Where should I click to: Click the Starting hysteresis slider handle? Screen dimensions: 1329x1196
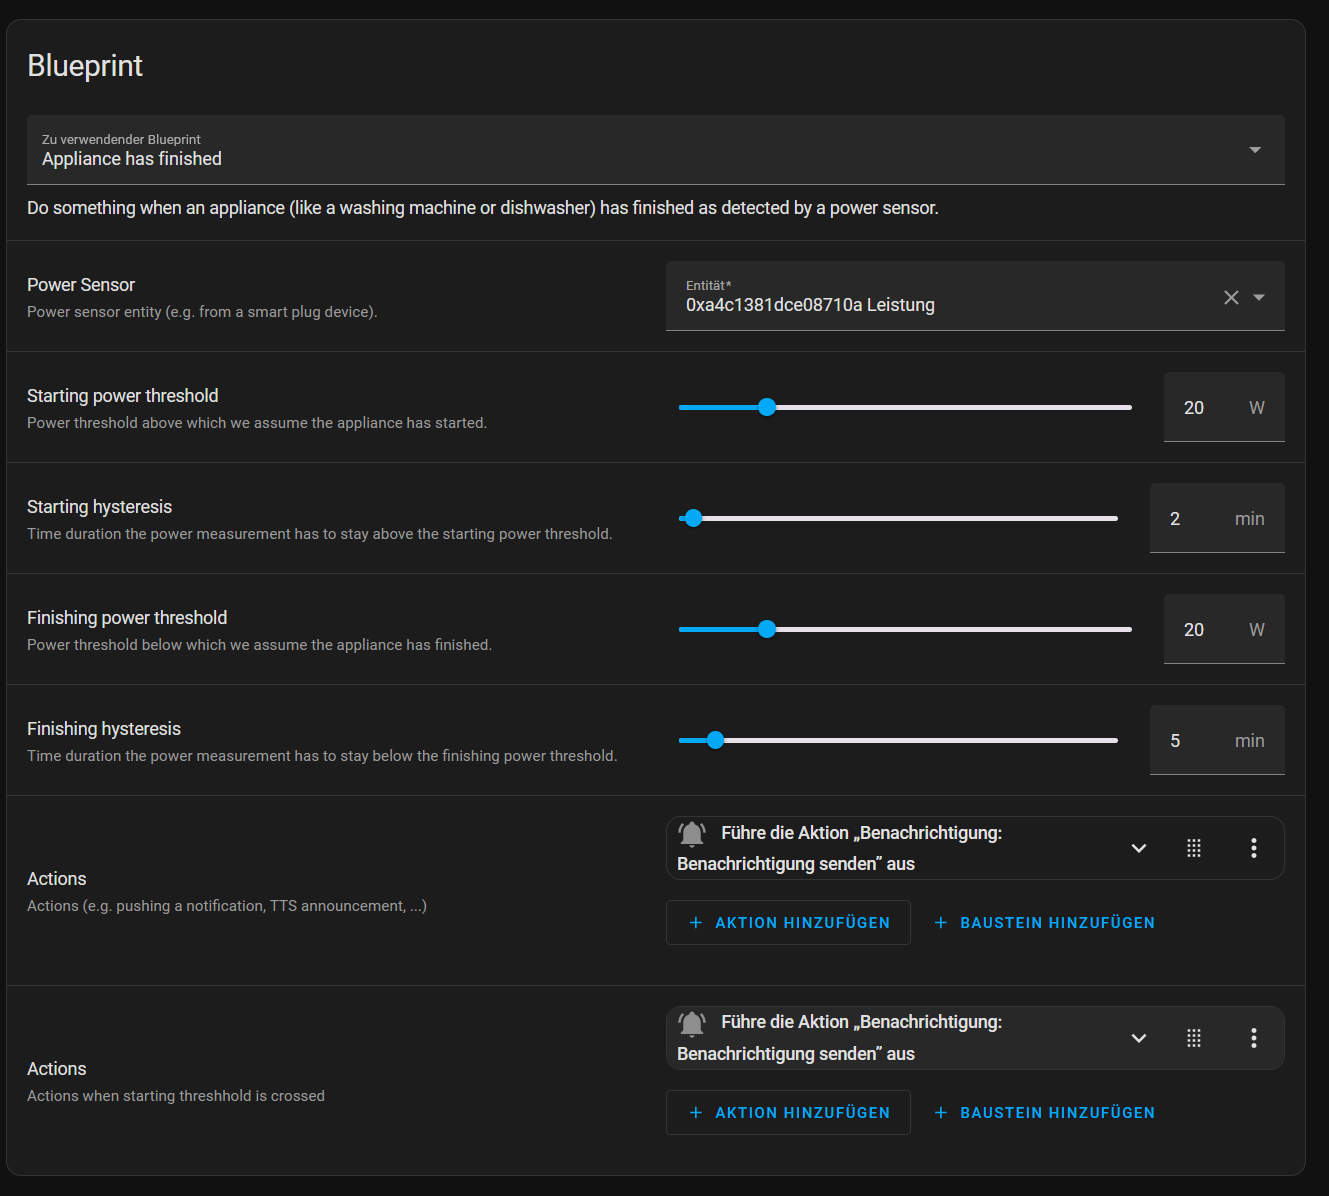(693, 518)
